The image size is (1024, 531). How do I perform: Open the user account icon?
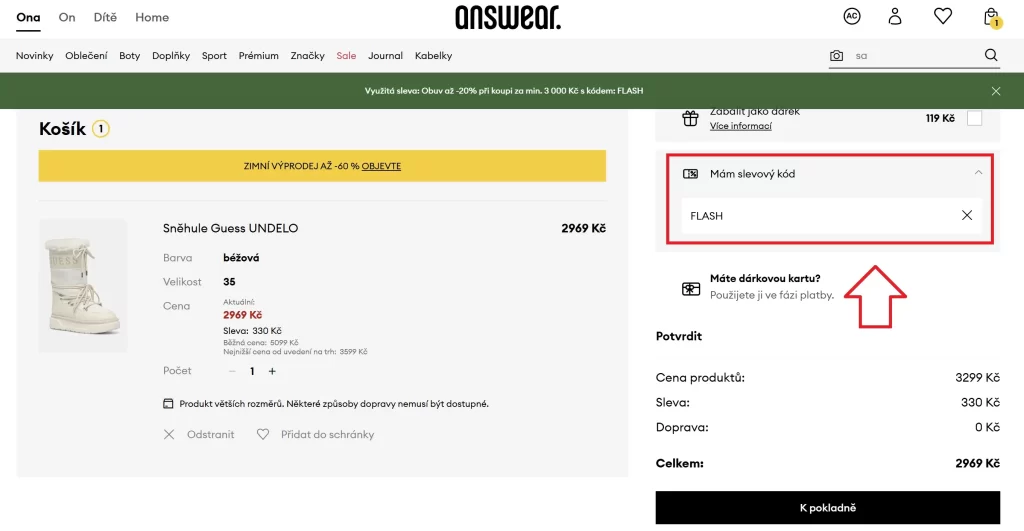[x=895, y=16]
